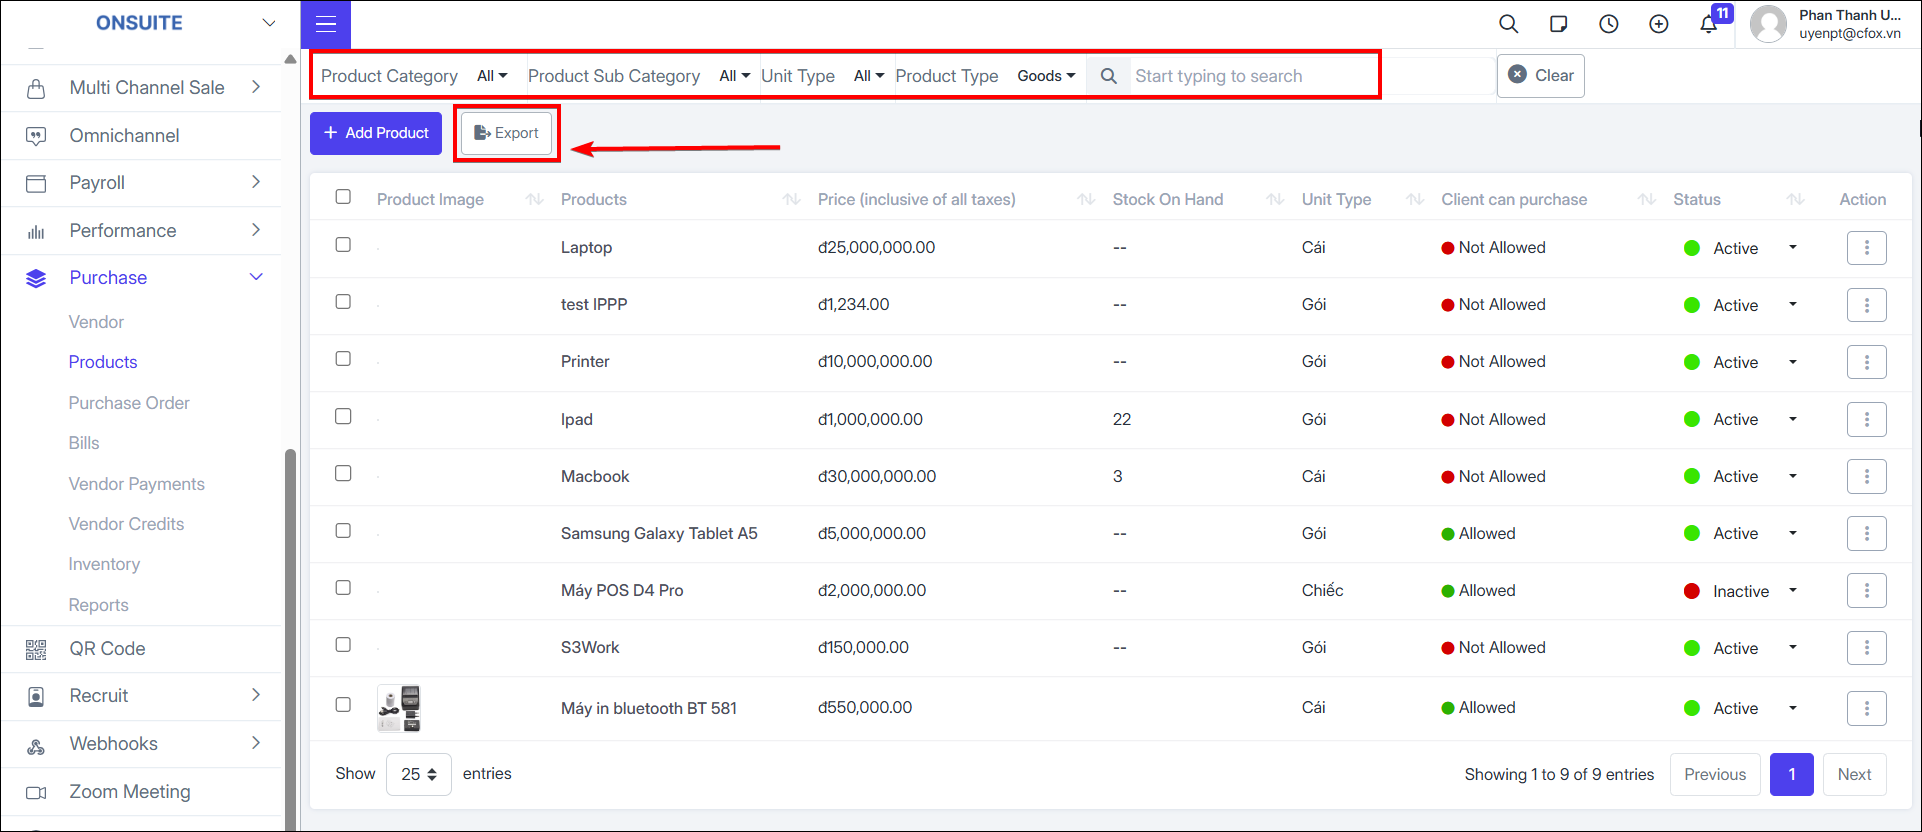The width and height of the screenshot is (1922, 832).
Task: Toggle the hamburger sidebar menu button
Action: (326, 25)
